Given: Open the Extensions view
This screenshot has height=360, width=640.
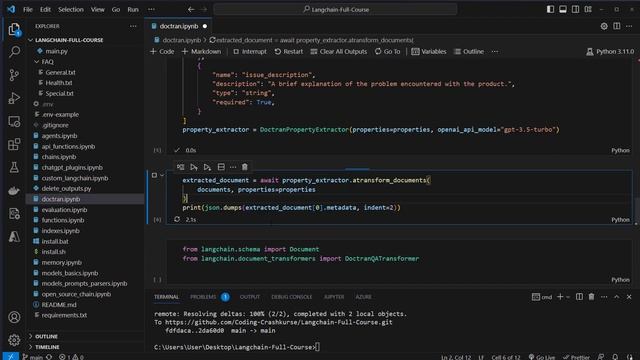Looking at the screenshot, I should [14, 144].
